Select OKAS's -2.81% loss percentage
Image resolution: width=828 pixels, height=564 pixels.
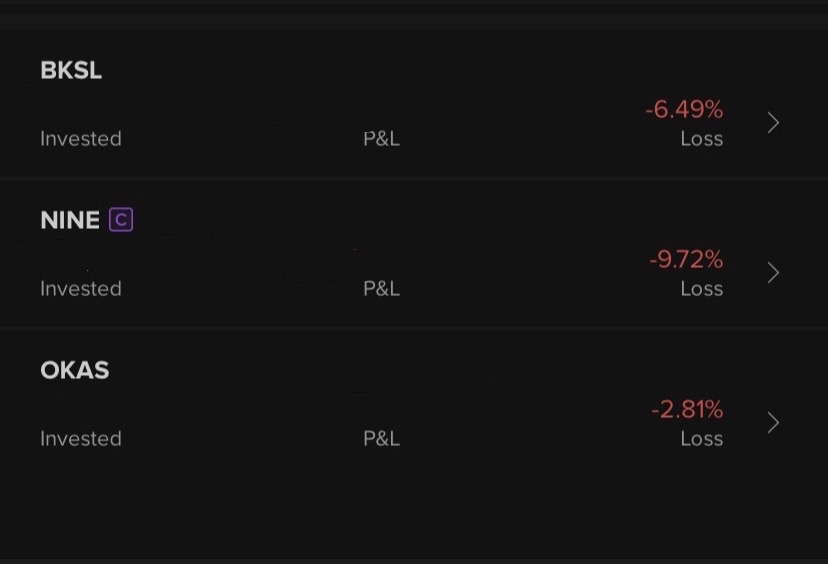tap(686, 410)
